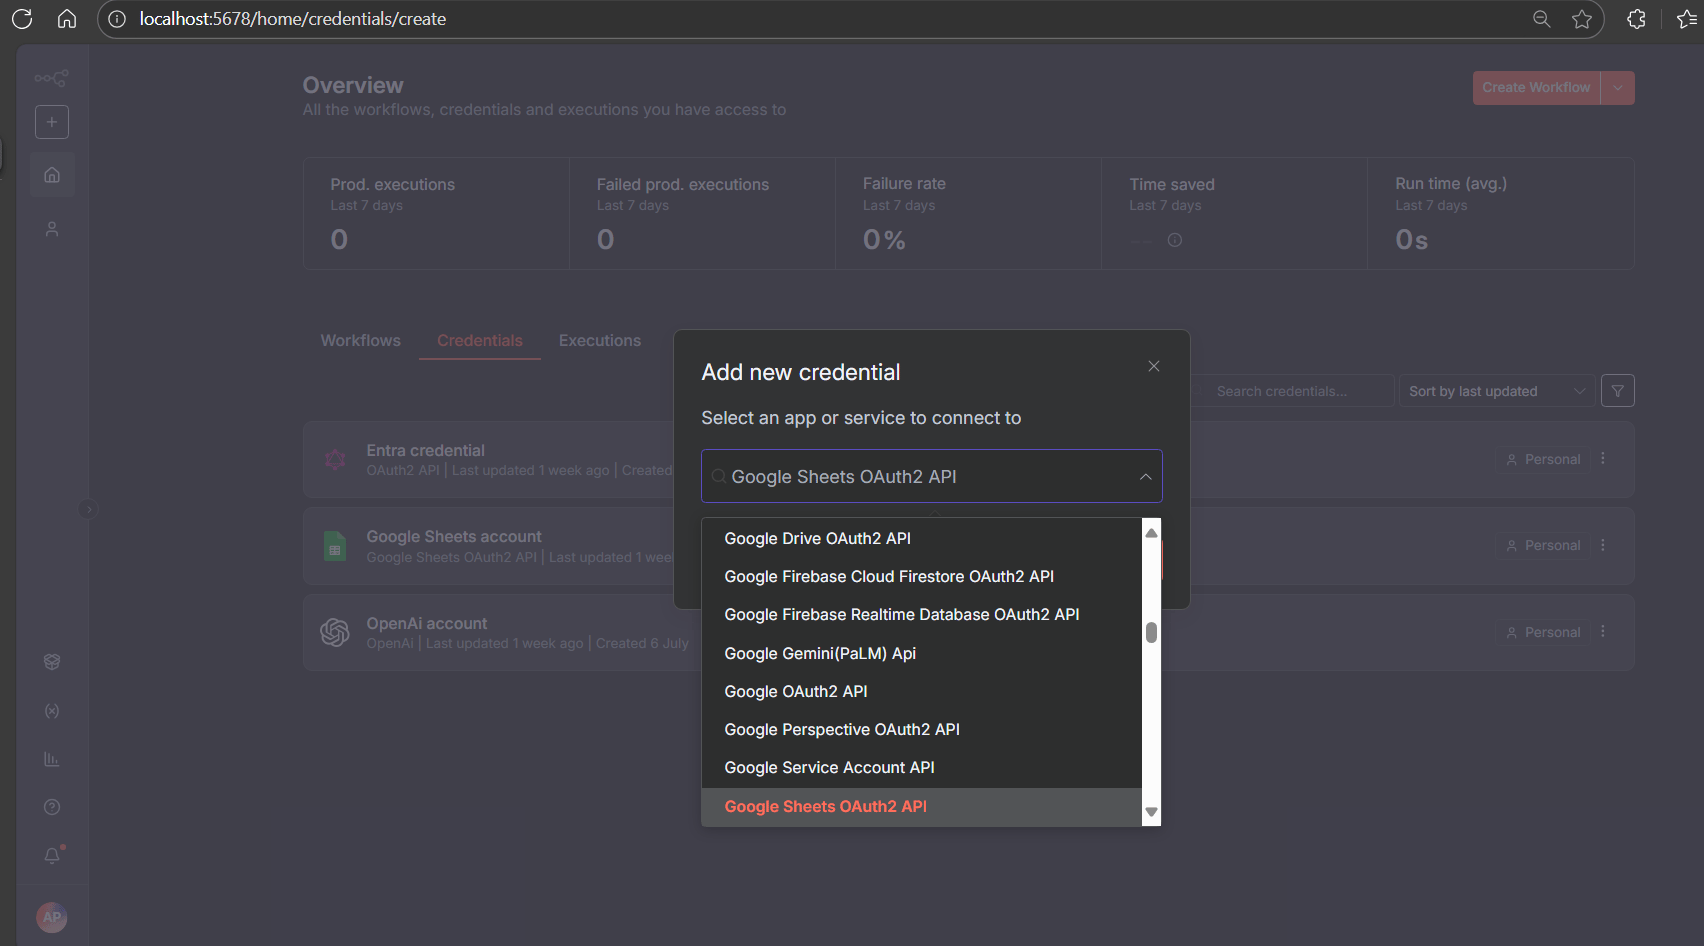The width and height of the screenshot is (1704, 946).
Task: Open the notifications bell icon
Action: pyautogui.click(x=52, y=856)
